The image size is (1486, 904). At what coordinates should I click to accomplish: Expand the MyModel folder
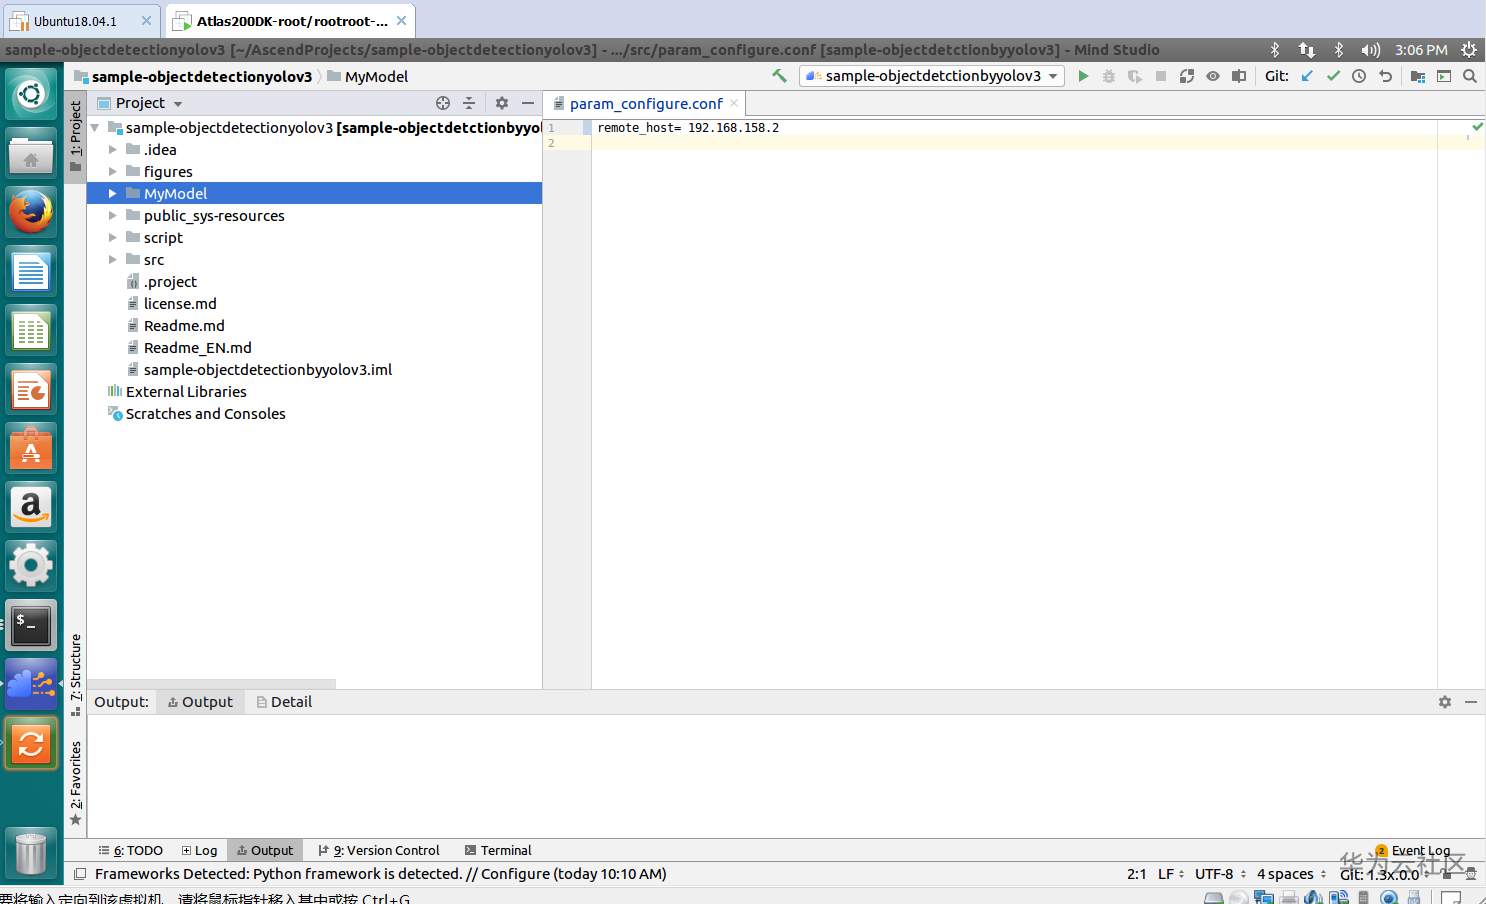(x=113, y=194)
